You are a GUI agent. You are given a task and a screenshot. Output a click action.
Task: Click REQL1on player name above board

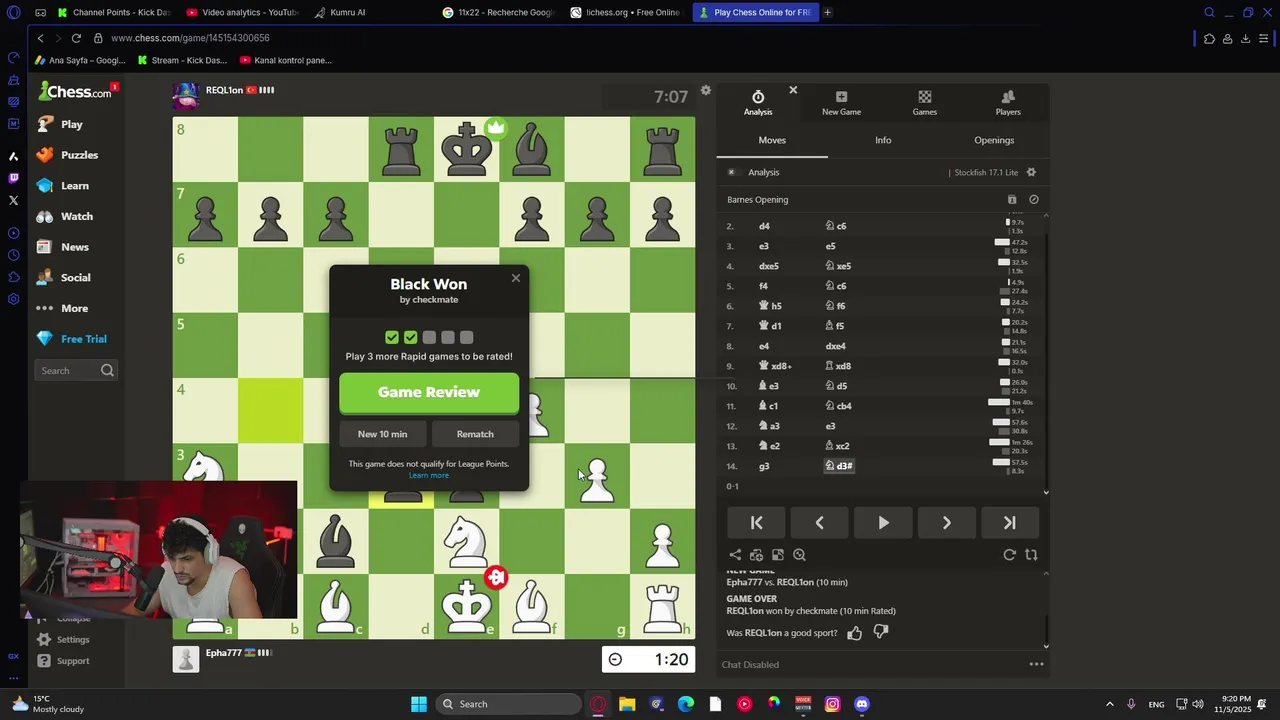(224, 90)
